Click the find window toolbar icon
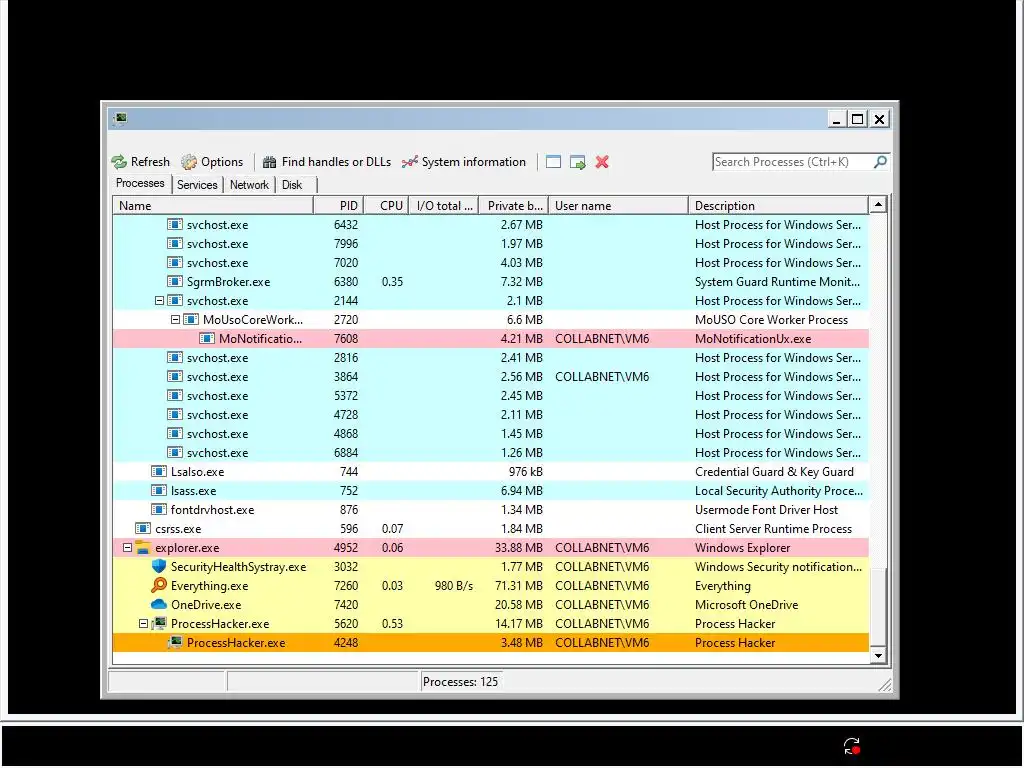The width and height of the screenshot is (1024, 768). pos(553,162)
